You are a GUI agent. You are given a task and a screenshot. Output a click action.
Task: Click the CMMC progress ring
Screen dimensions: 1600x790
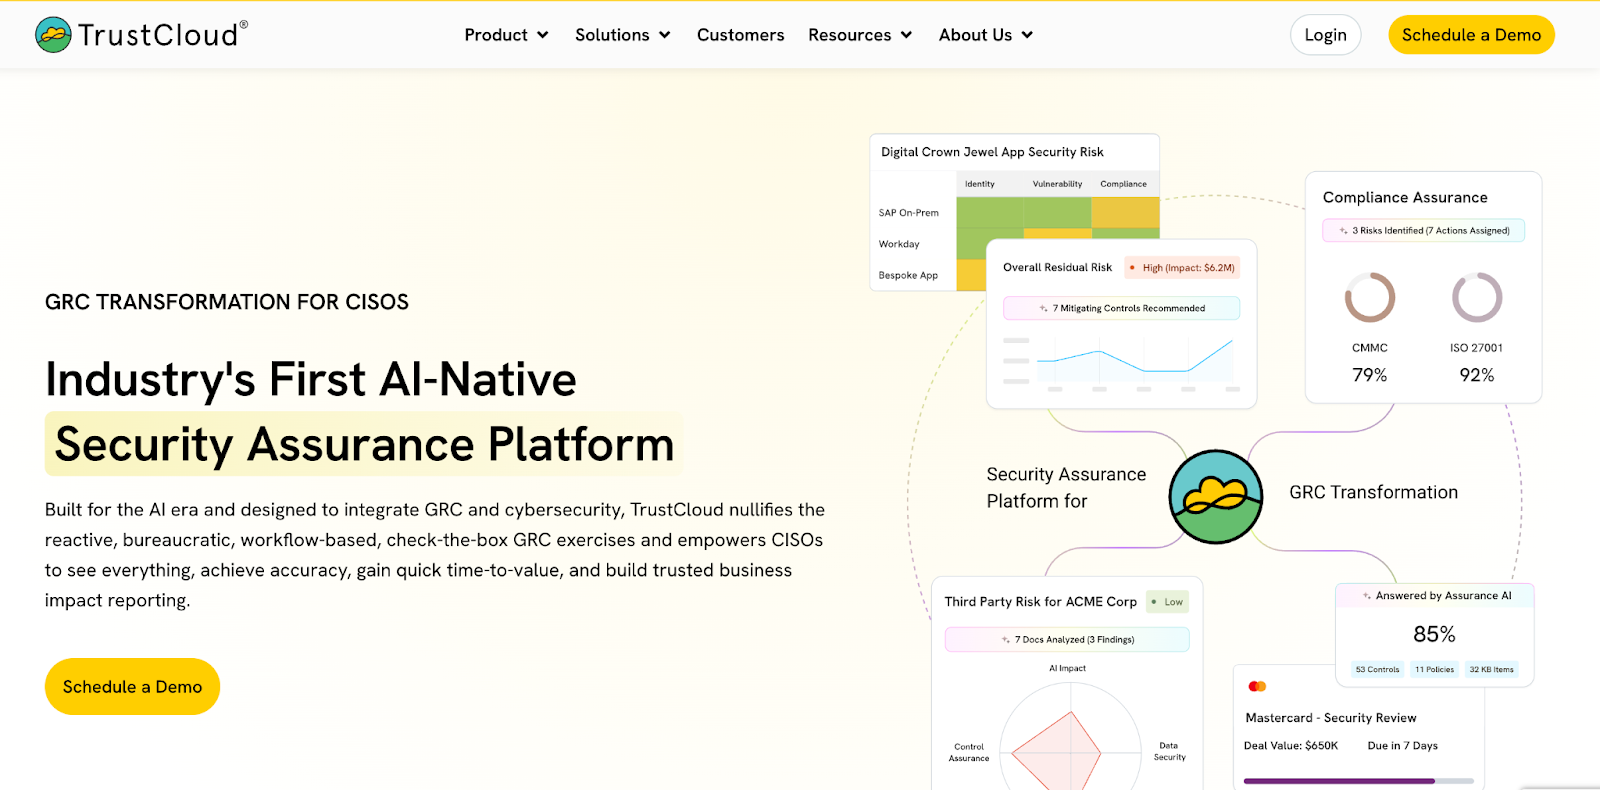click(1369, 297)
